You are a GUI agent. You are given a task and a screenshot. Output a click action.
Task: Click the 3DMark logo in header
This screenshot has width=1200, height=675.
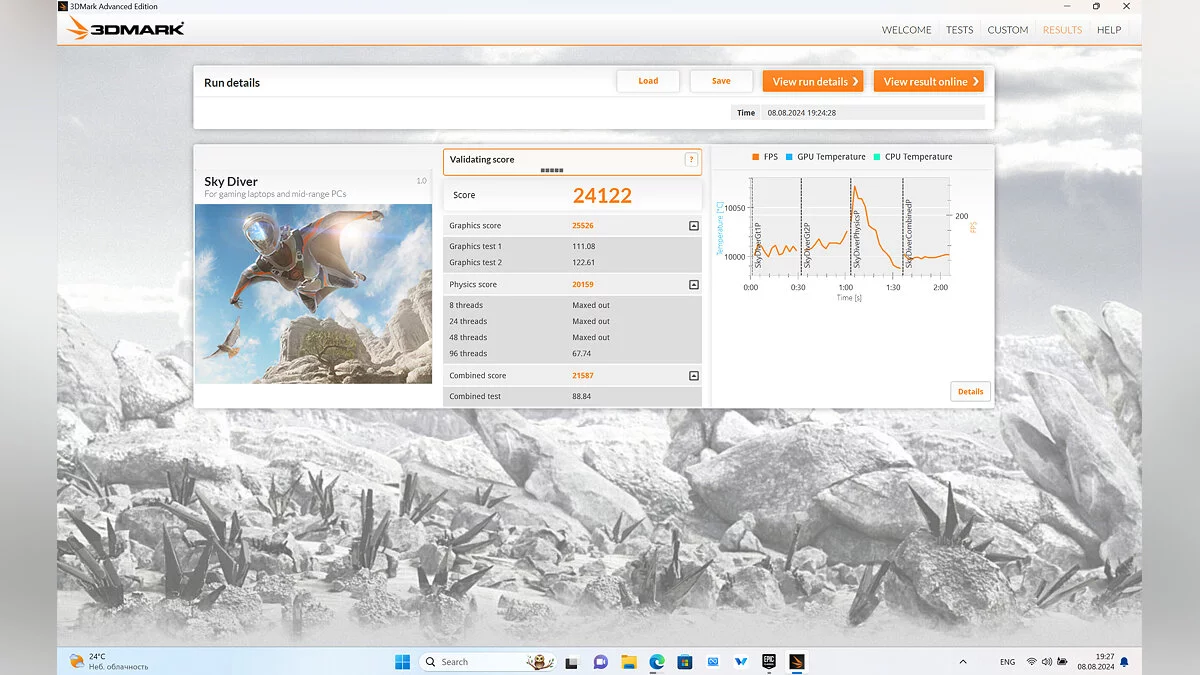pos(125,29)
